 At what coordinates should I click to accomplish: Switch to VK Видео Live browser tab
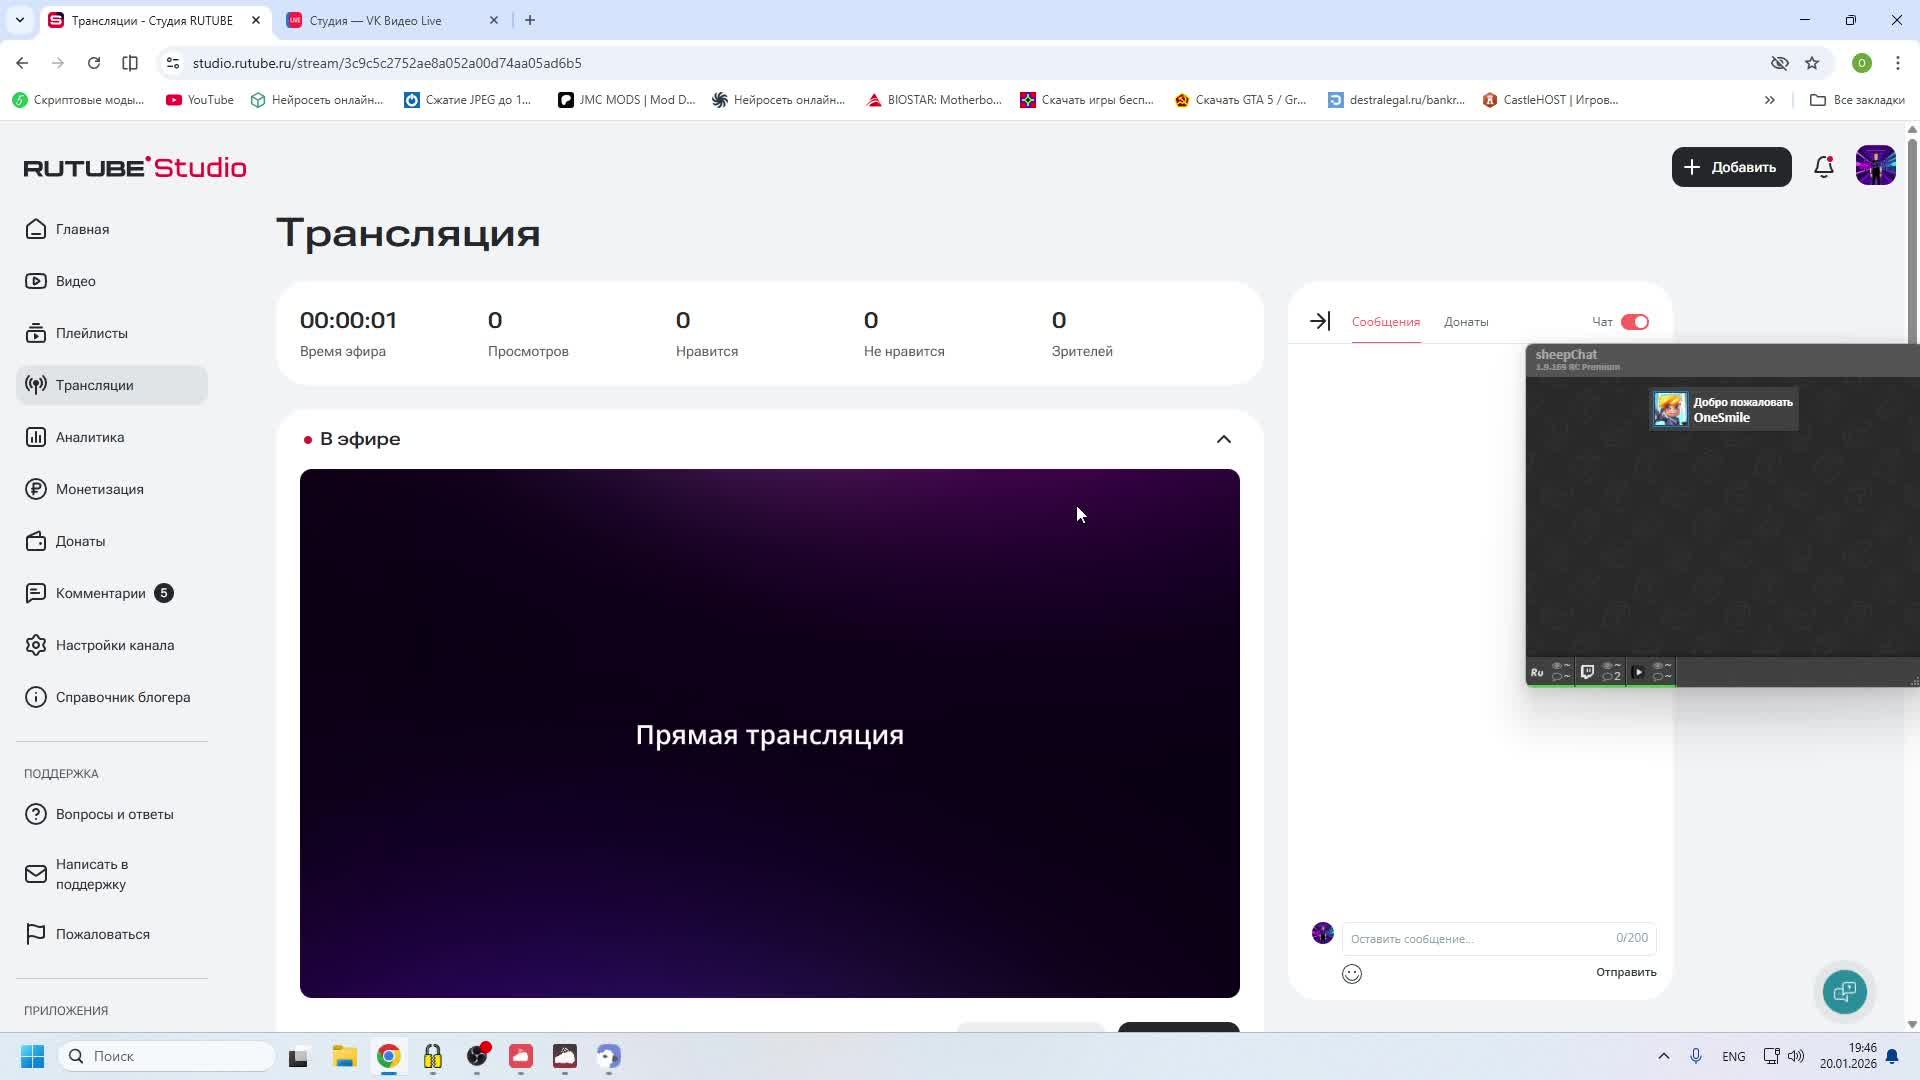click(375, 20)
